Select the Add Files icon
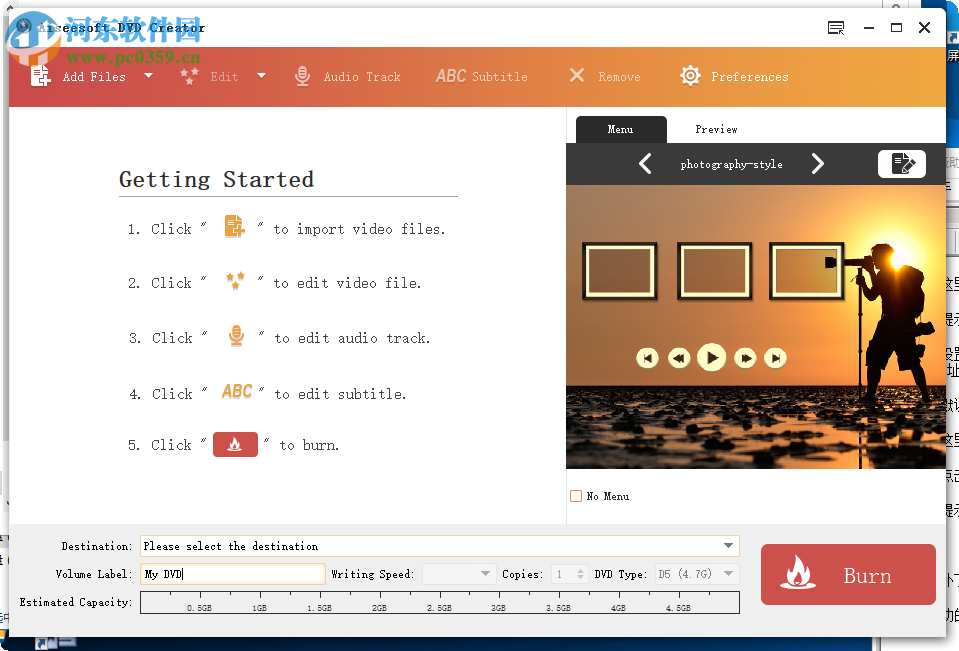 (40, 75)
